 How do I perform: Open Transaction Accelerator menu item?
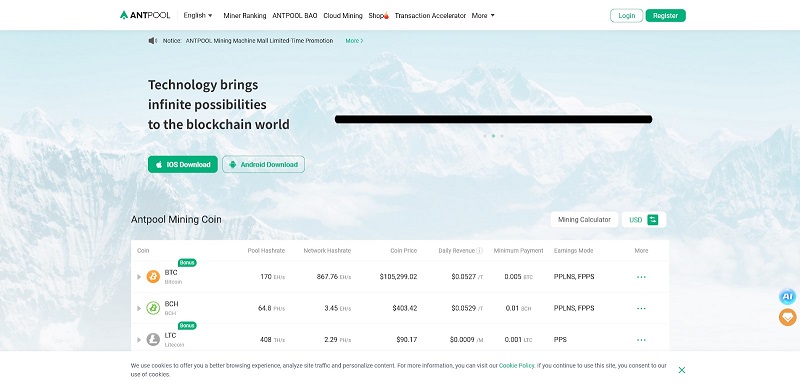[x=430, y=16]
